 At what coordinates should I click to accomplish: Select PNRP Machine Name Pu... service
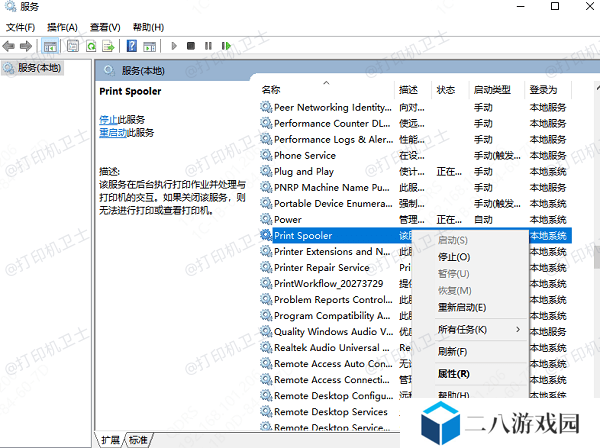tap(416, 187)
